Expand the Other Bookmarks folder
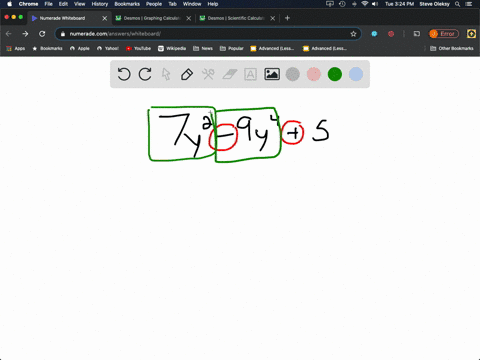The height and width of the screenshot is (360, 480). (x=452, y=48)
